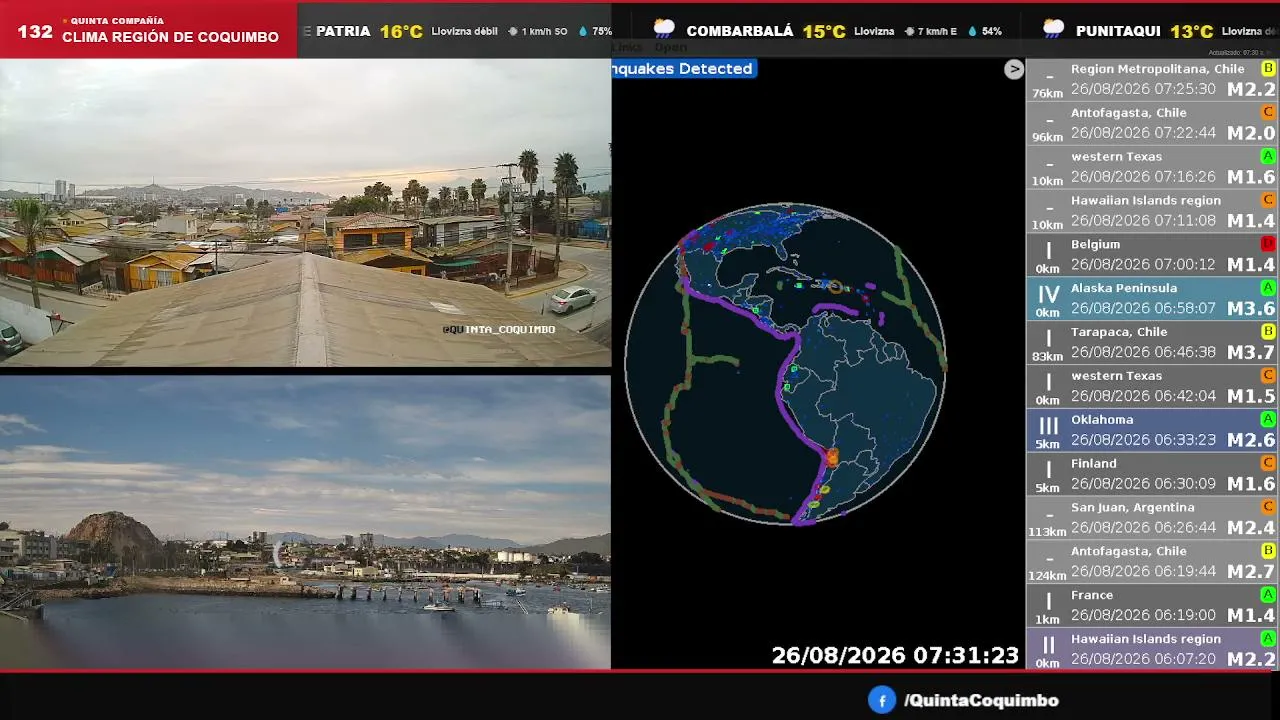Click the 26/08/2026 07:31:23 timestamp
Viewport: 1280px width, 720px height.
coord(895,656)
